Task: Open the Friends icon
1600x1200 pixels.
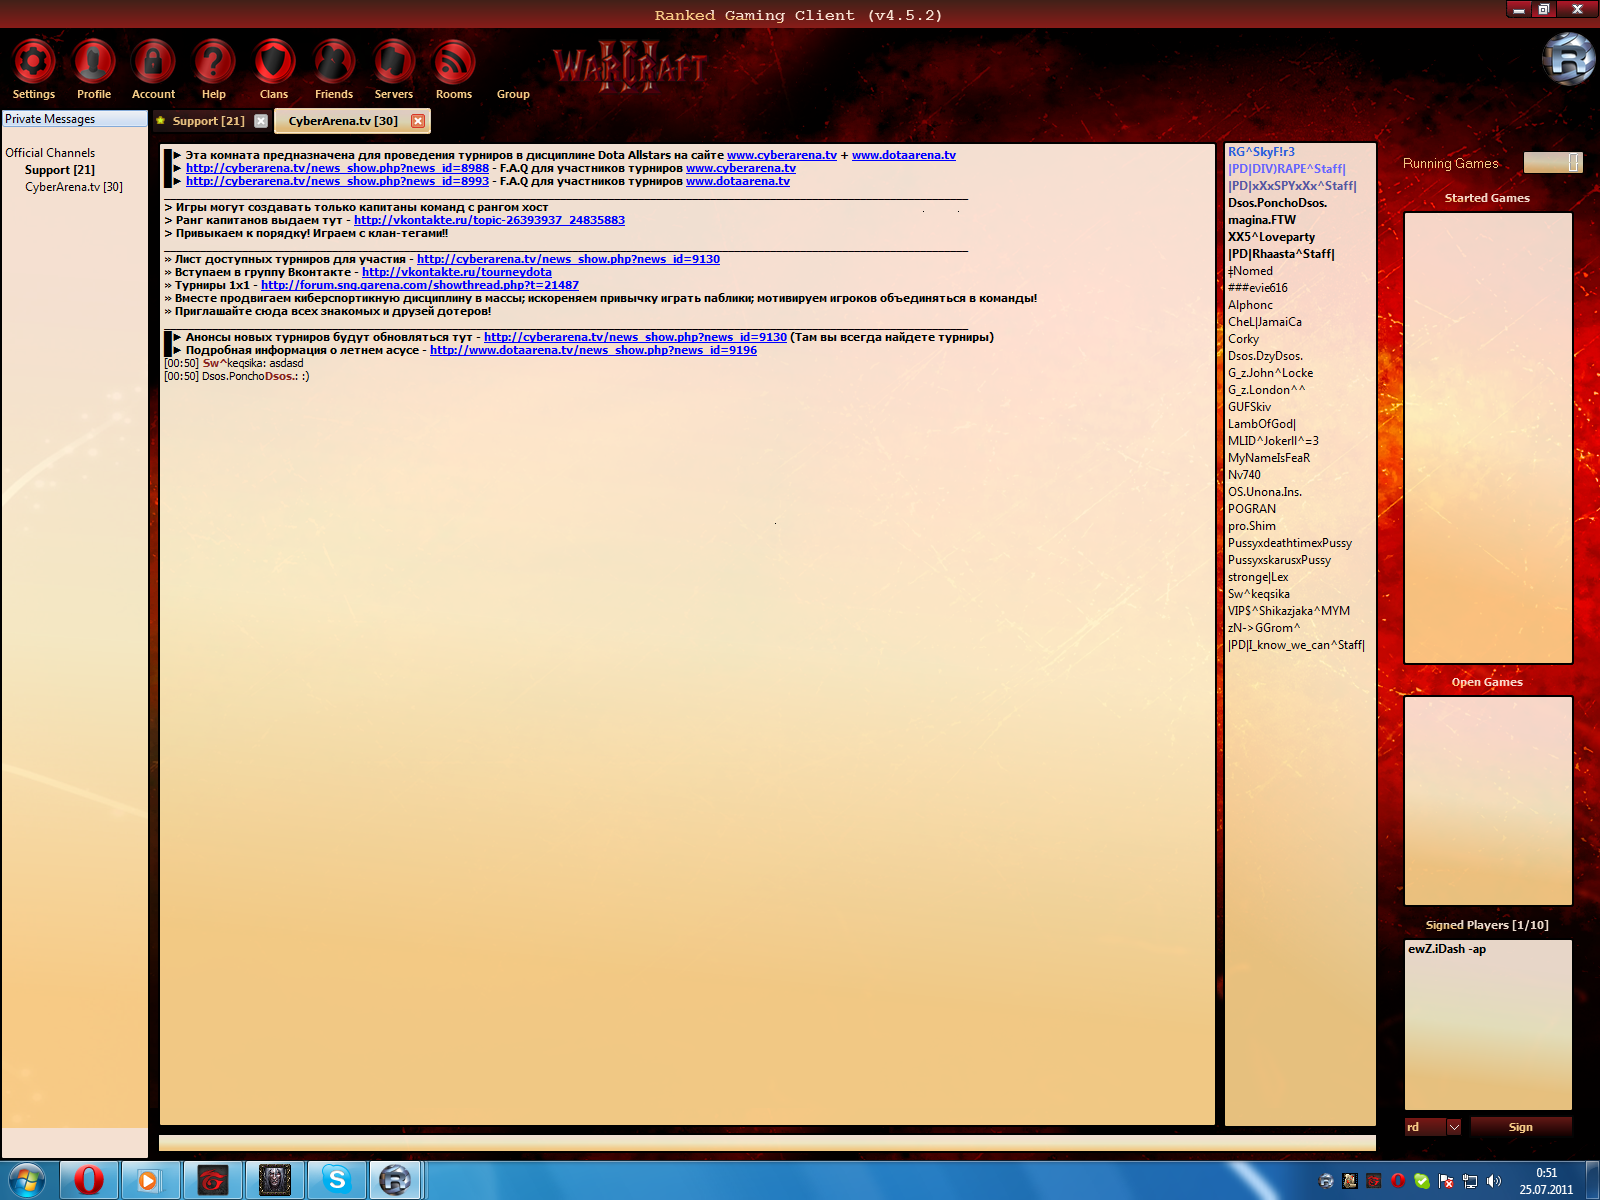Action: point(334,62)
